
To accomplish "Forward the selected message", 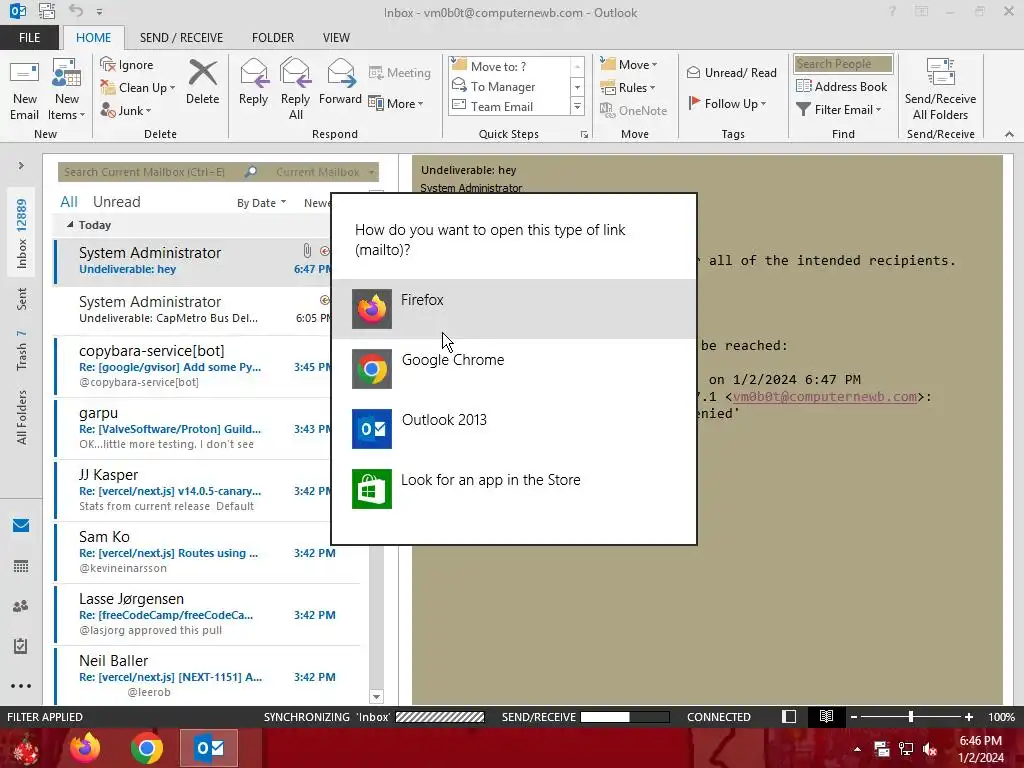I will (x=340, y=83).
